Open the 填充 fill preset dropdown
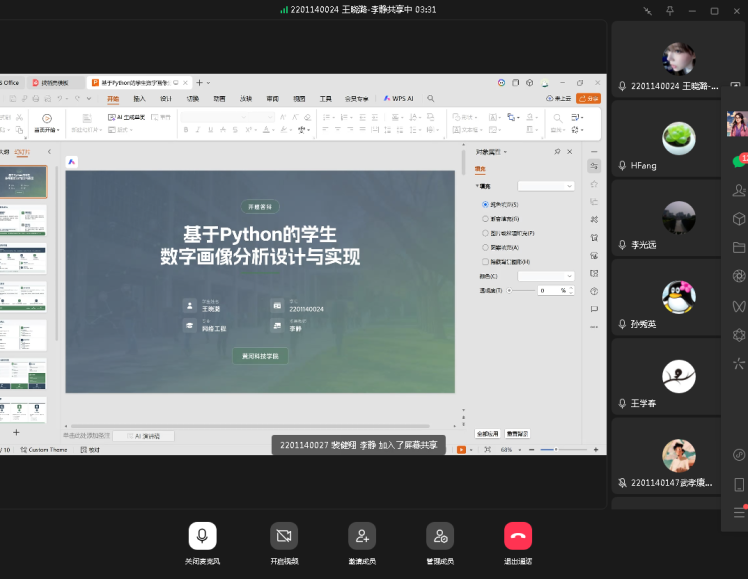 [x=545, y=186]
